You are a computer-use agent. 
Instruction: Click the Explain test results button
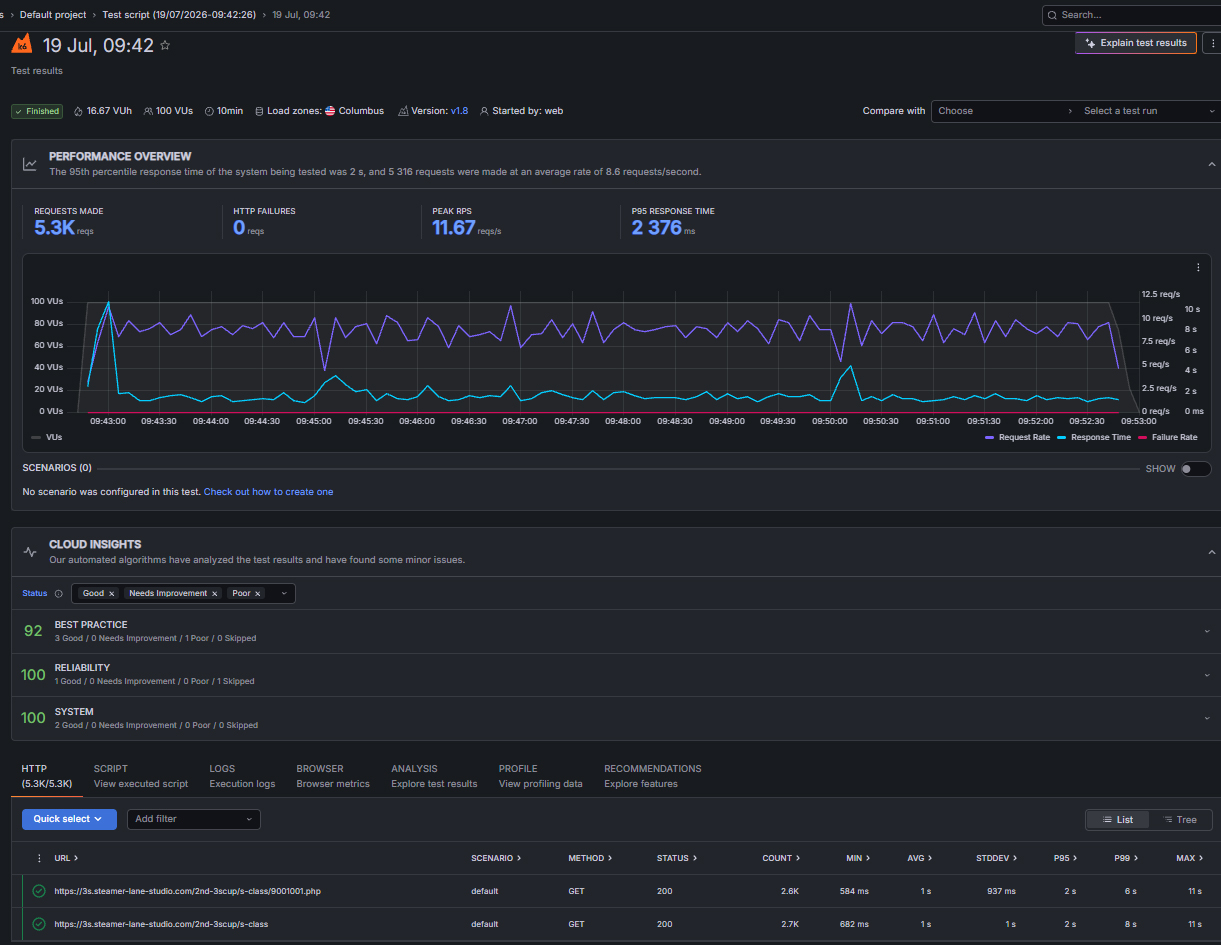(x=1135, y=43)
